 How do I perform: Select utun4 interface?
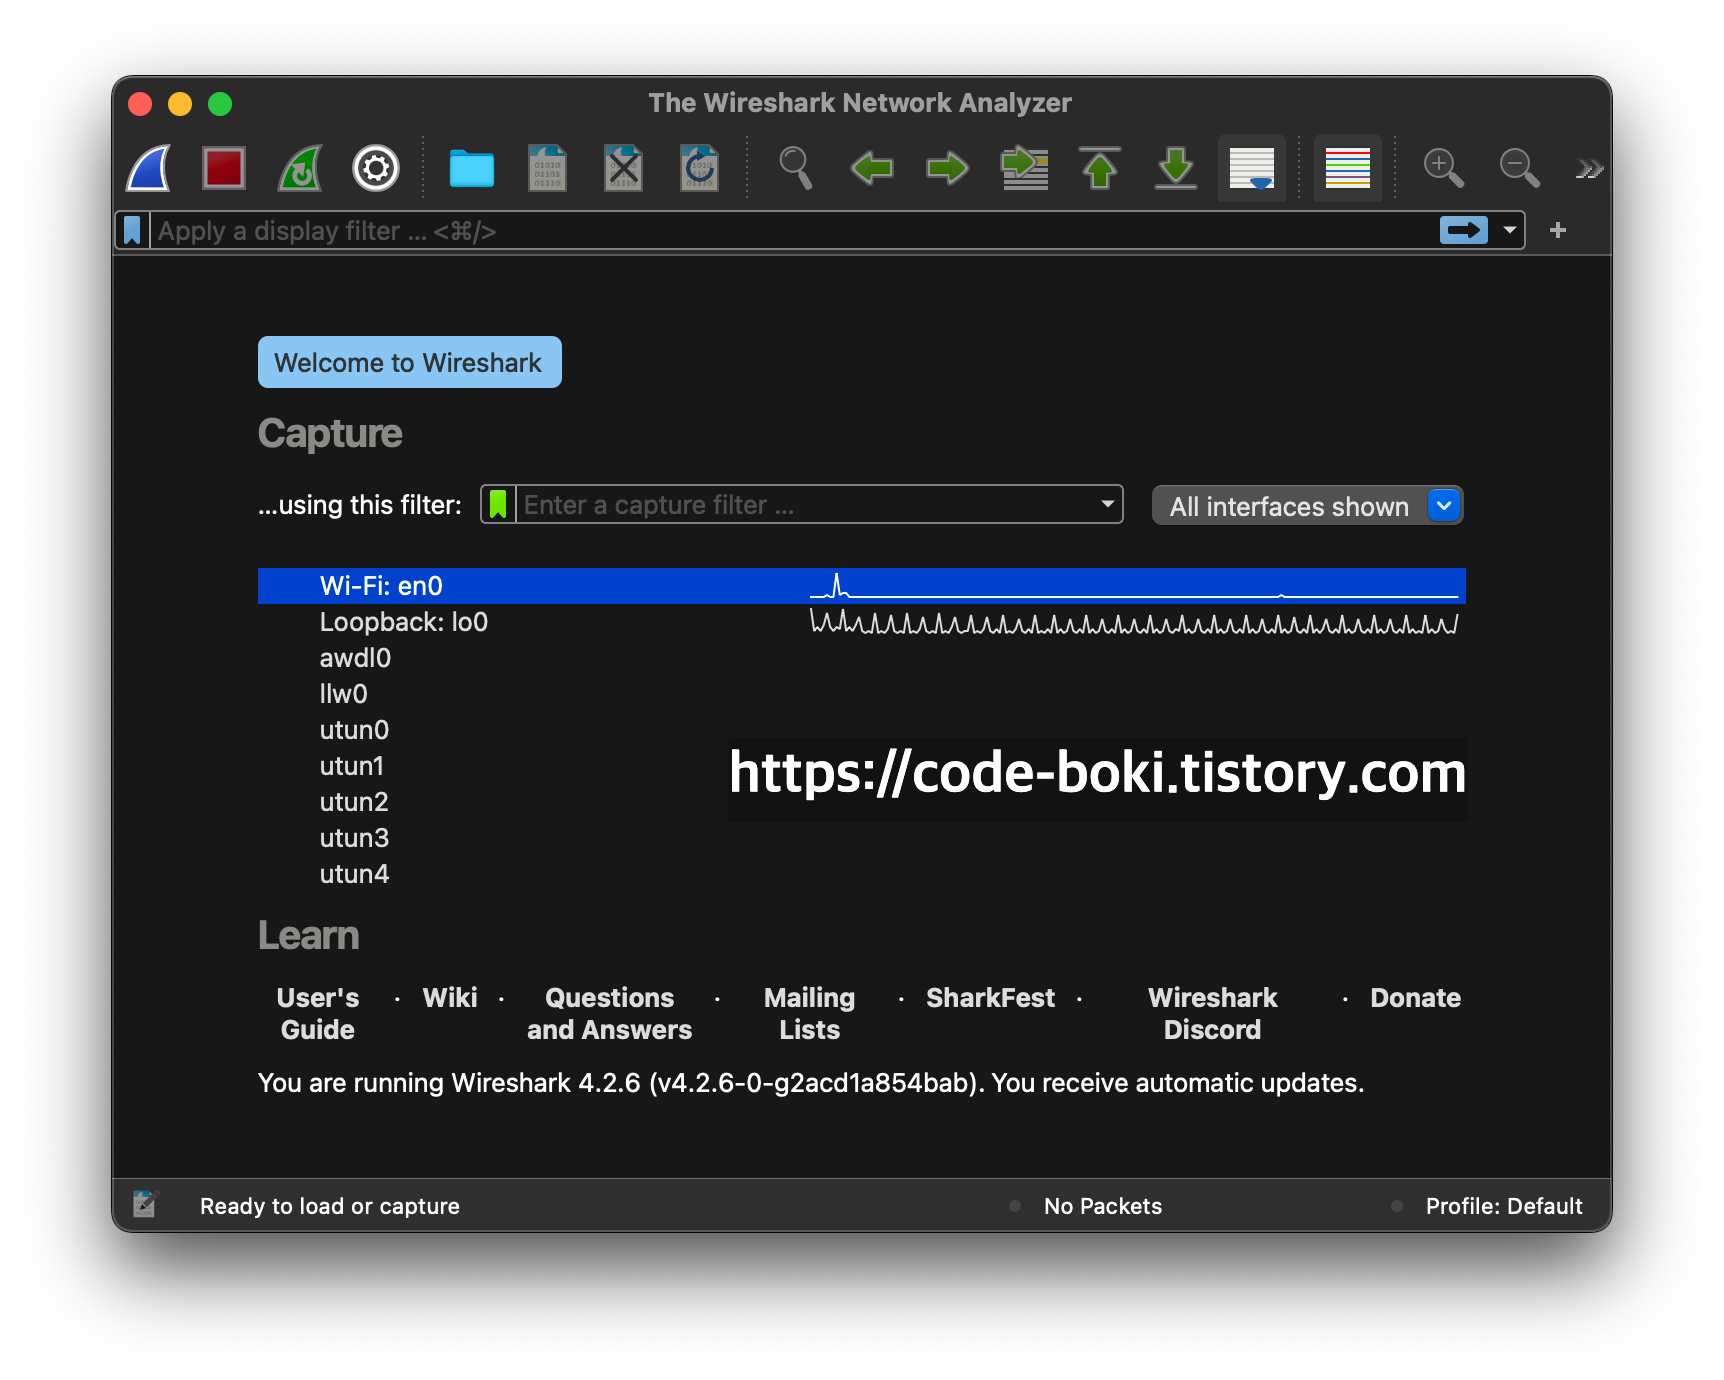pyautogui.click(x=862, y=874)
